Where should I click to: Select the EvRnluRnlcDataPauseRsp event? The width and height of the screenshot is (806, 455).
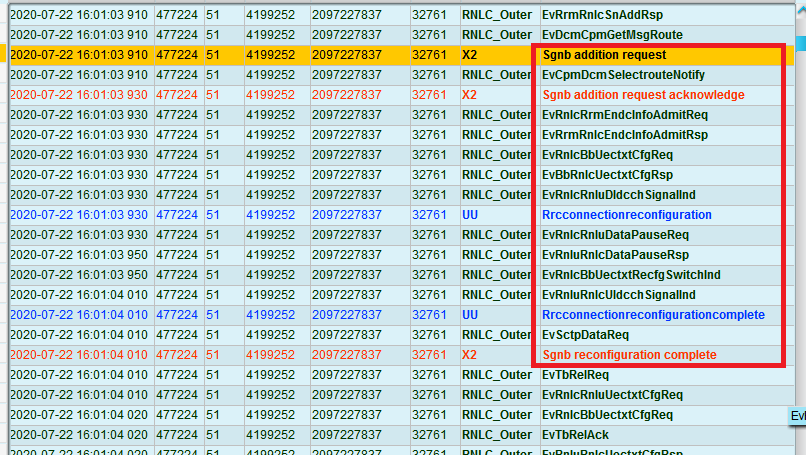(615, 255)
